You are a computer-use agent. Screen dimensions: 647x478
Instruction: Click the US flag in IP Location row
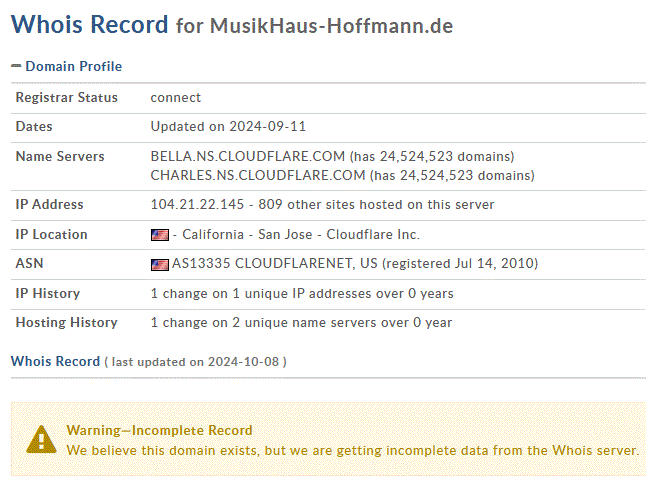pyautogui.click(x=160, y=235)
